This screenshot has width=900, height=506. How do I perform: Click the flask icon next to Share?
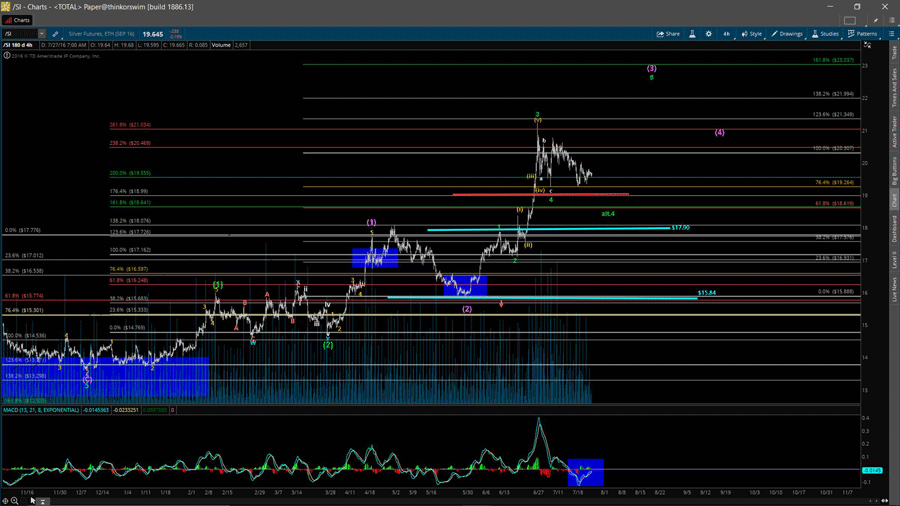tap(692, 34)
